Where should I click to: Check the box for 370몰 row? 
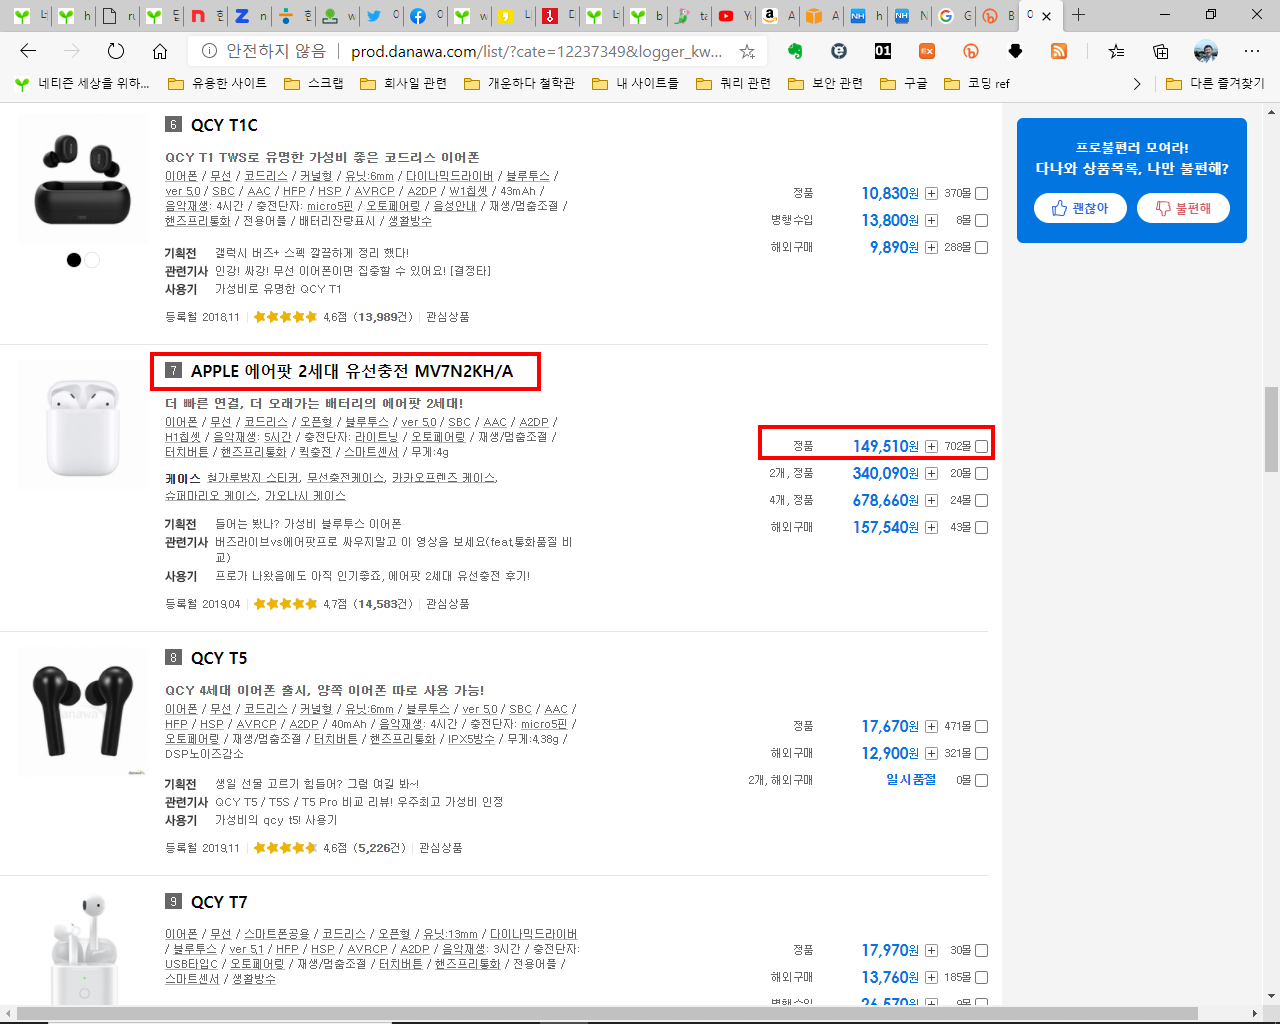[x=981, y=194]
